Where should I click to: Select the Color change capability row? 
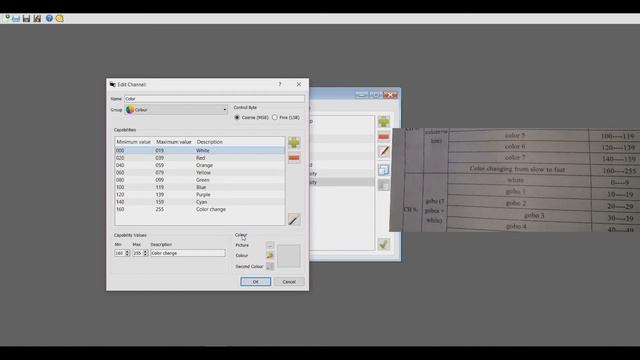pos(200,209)
